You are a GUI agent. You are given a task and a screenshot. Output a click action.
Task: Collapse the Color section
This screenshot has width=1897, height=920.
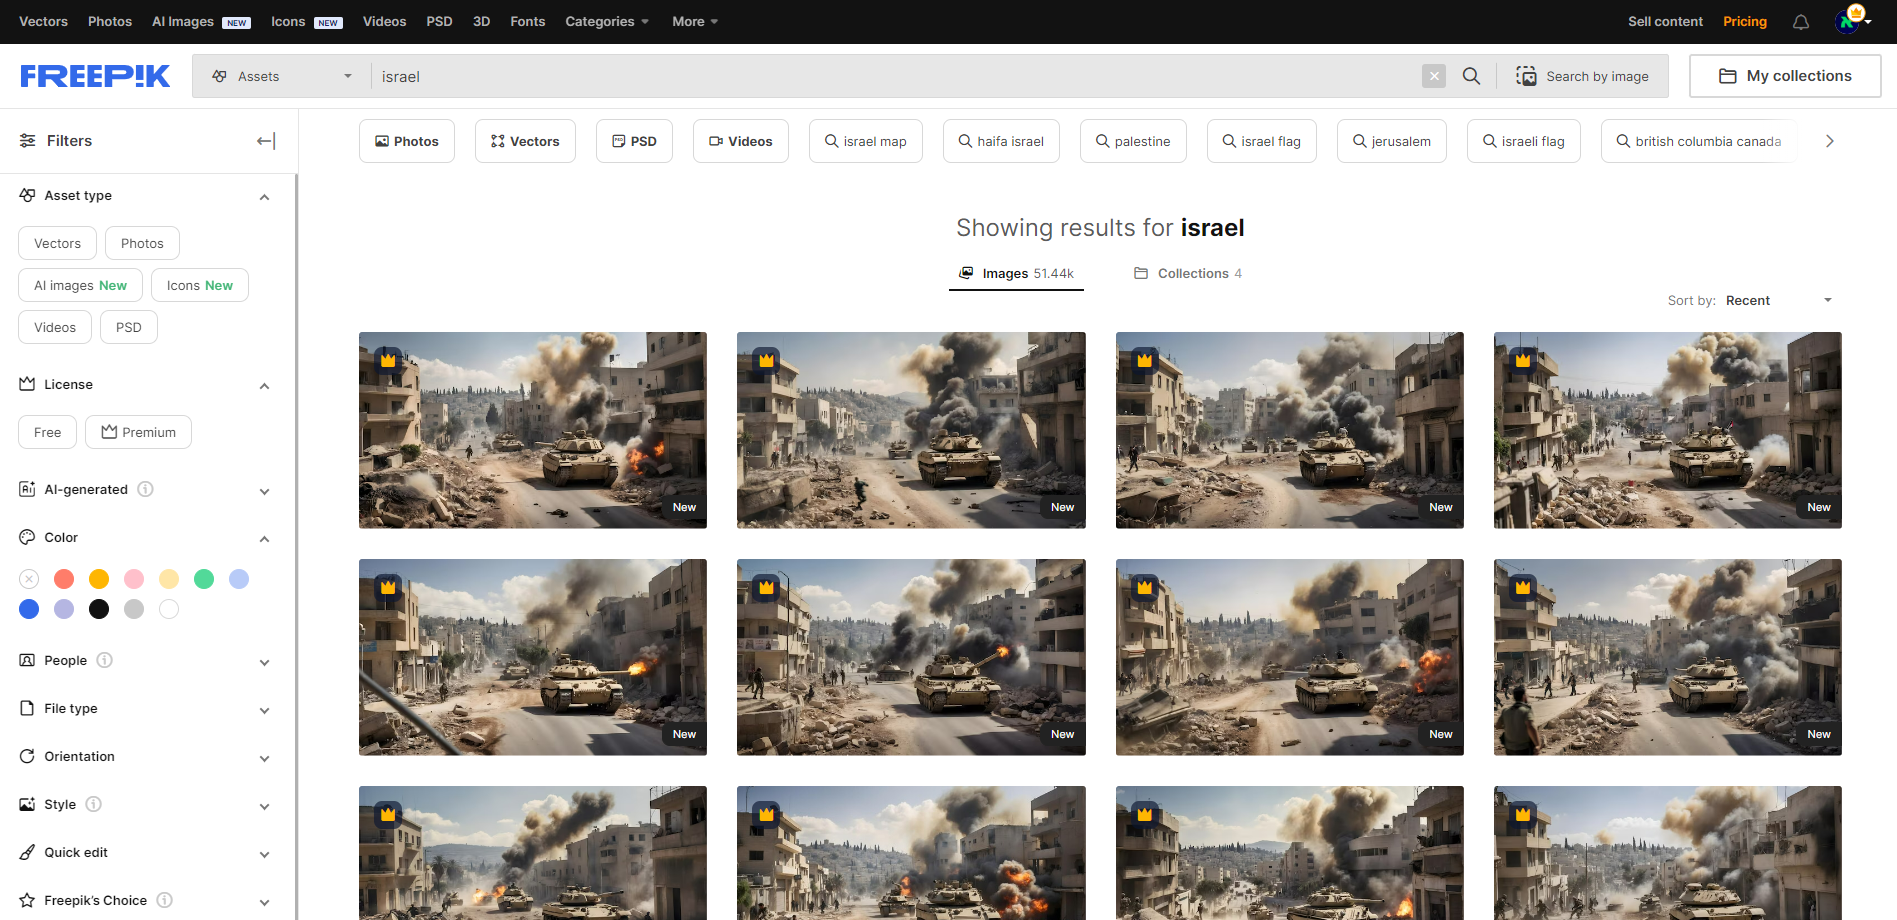point(265,539)
